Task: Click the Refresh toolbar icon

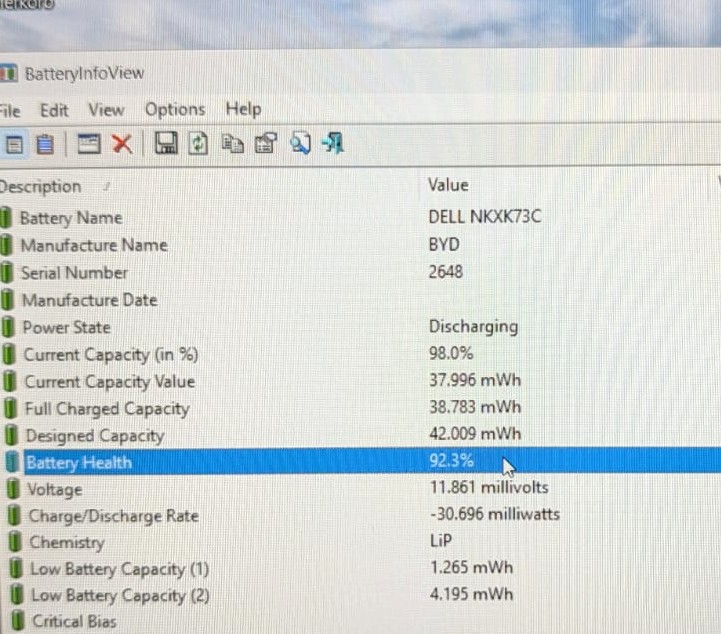Action: [198, 143]
